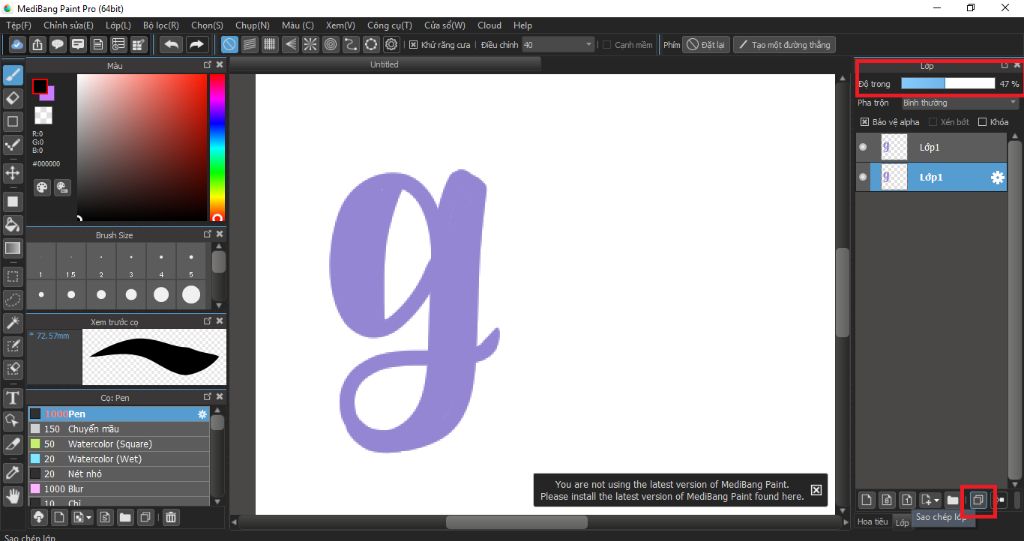
Task: Click the Đặt lại button
Action: click(706, 45)
